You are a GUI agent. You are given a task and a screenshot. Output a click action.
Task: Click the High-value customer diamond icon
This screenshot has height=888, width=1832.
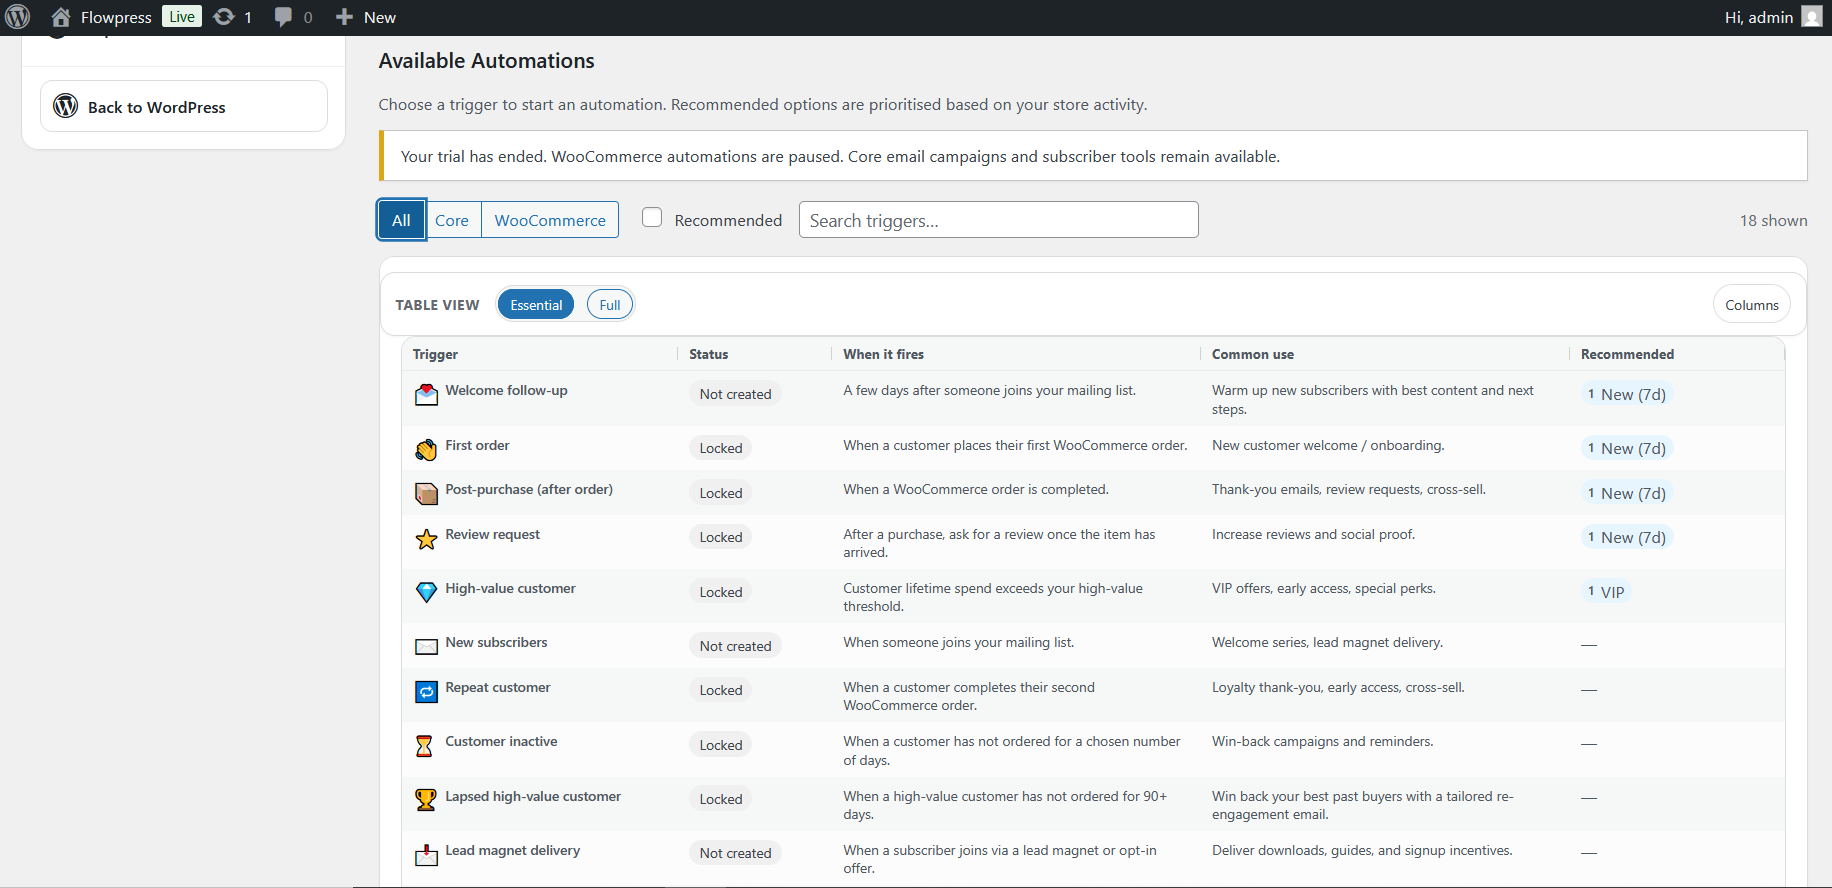[x=426, y=592]
